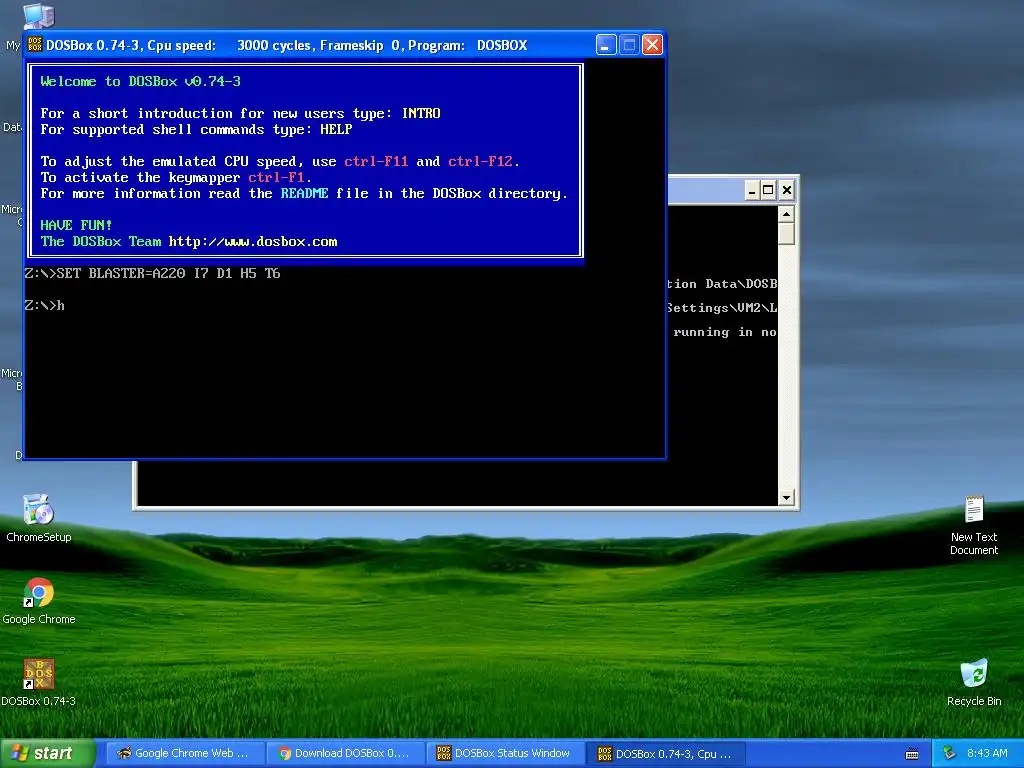The image size is (1024, 768).
Task: Click the DOSBox title bar text
Action: click(286, 45)
